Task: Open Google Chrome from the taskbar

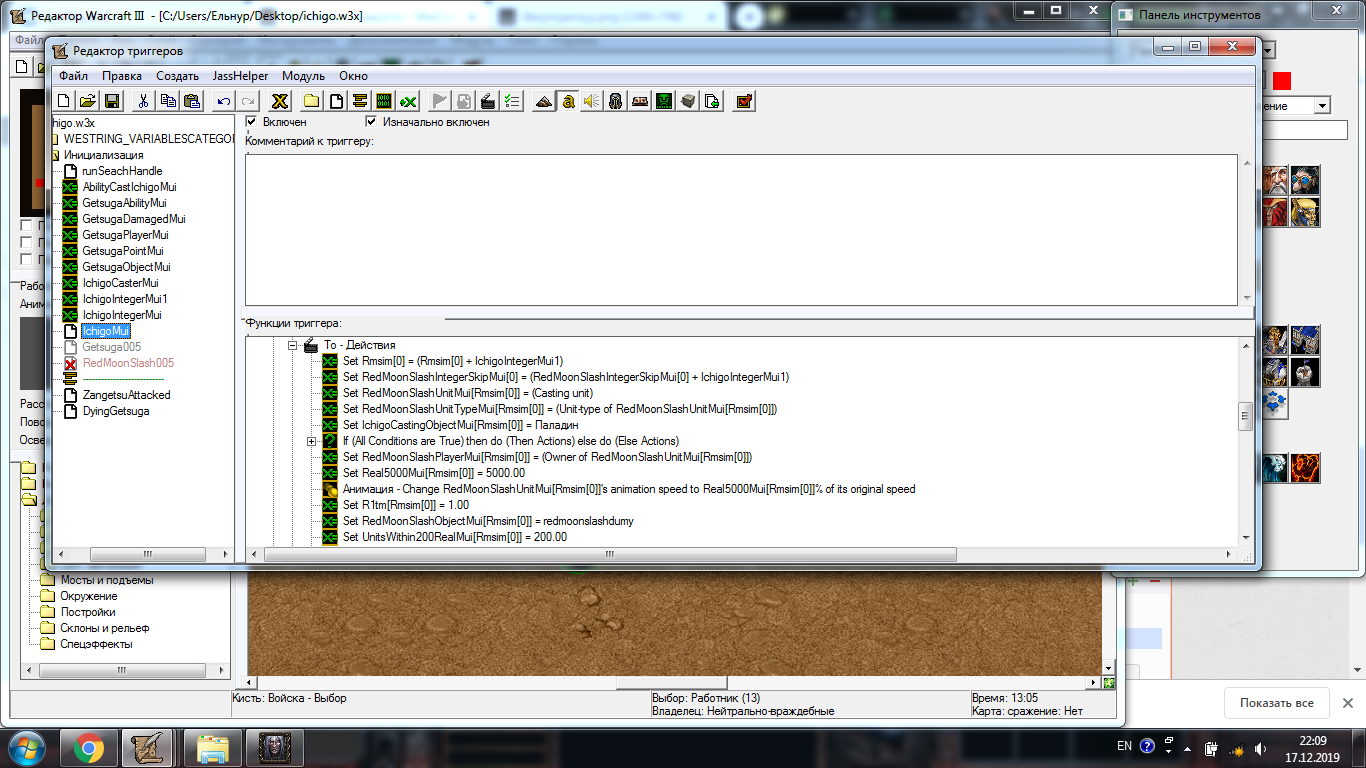Action: coord(88,747)
